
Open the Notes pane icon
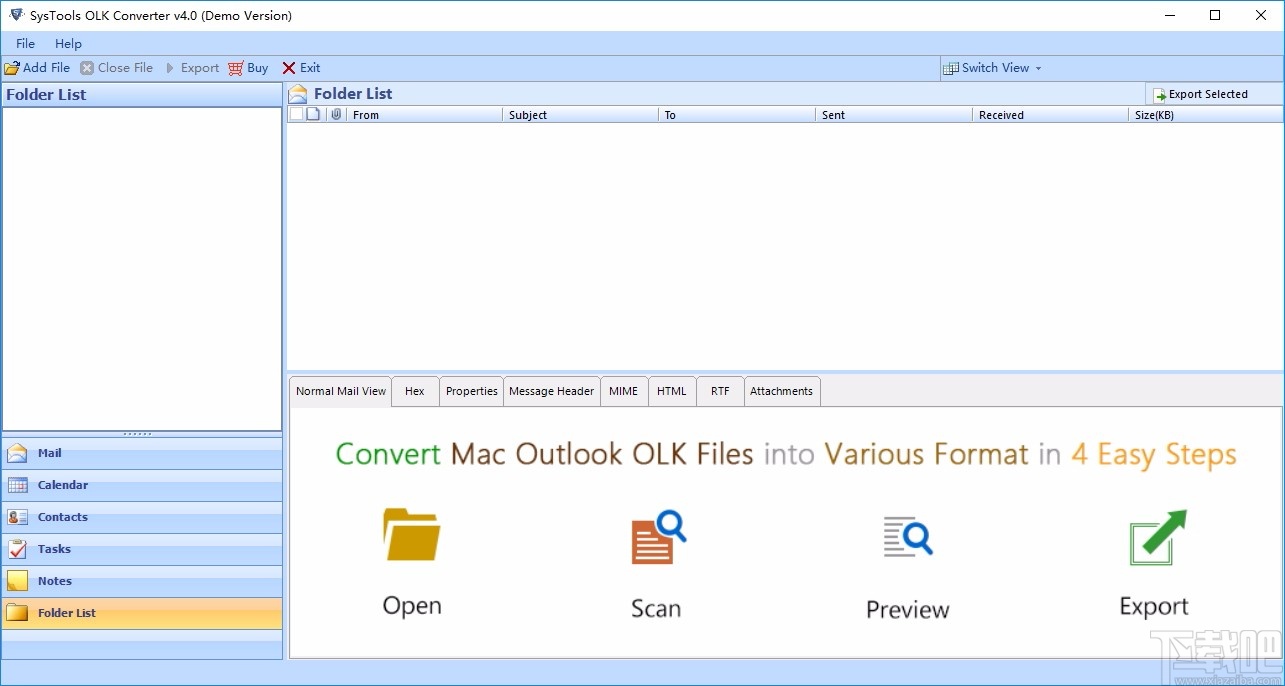20,581
